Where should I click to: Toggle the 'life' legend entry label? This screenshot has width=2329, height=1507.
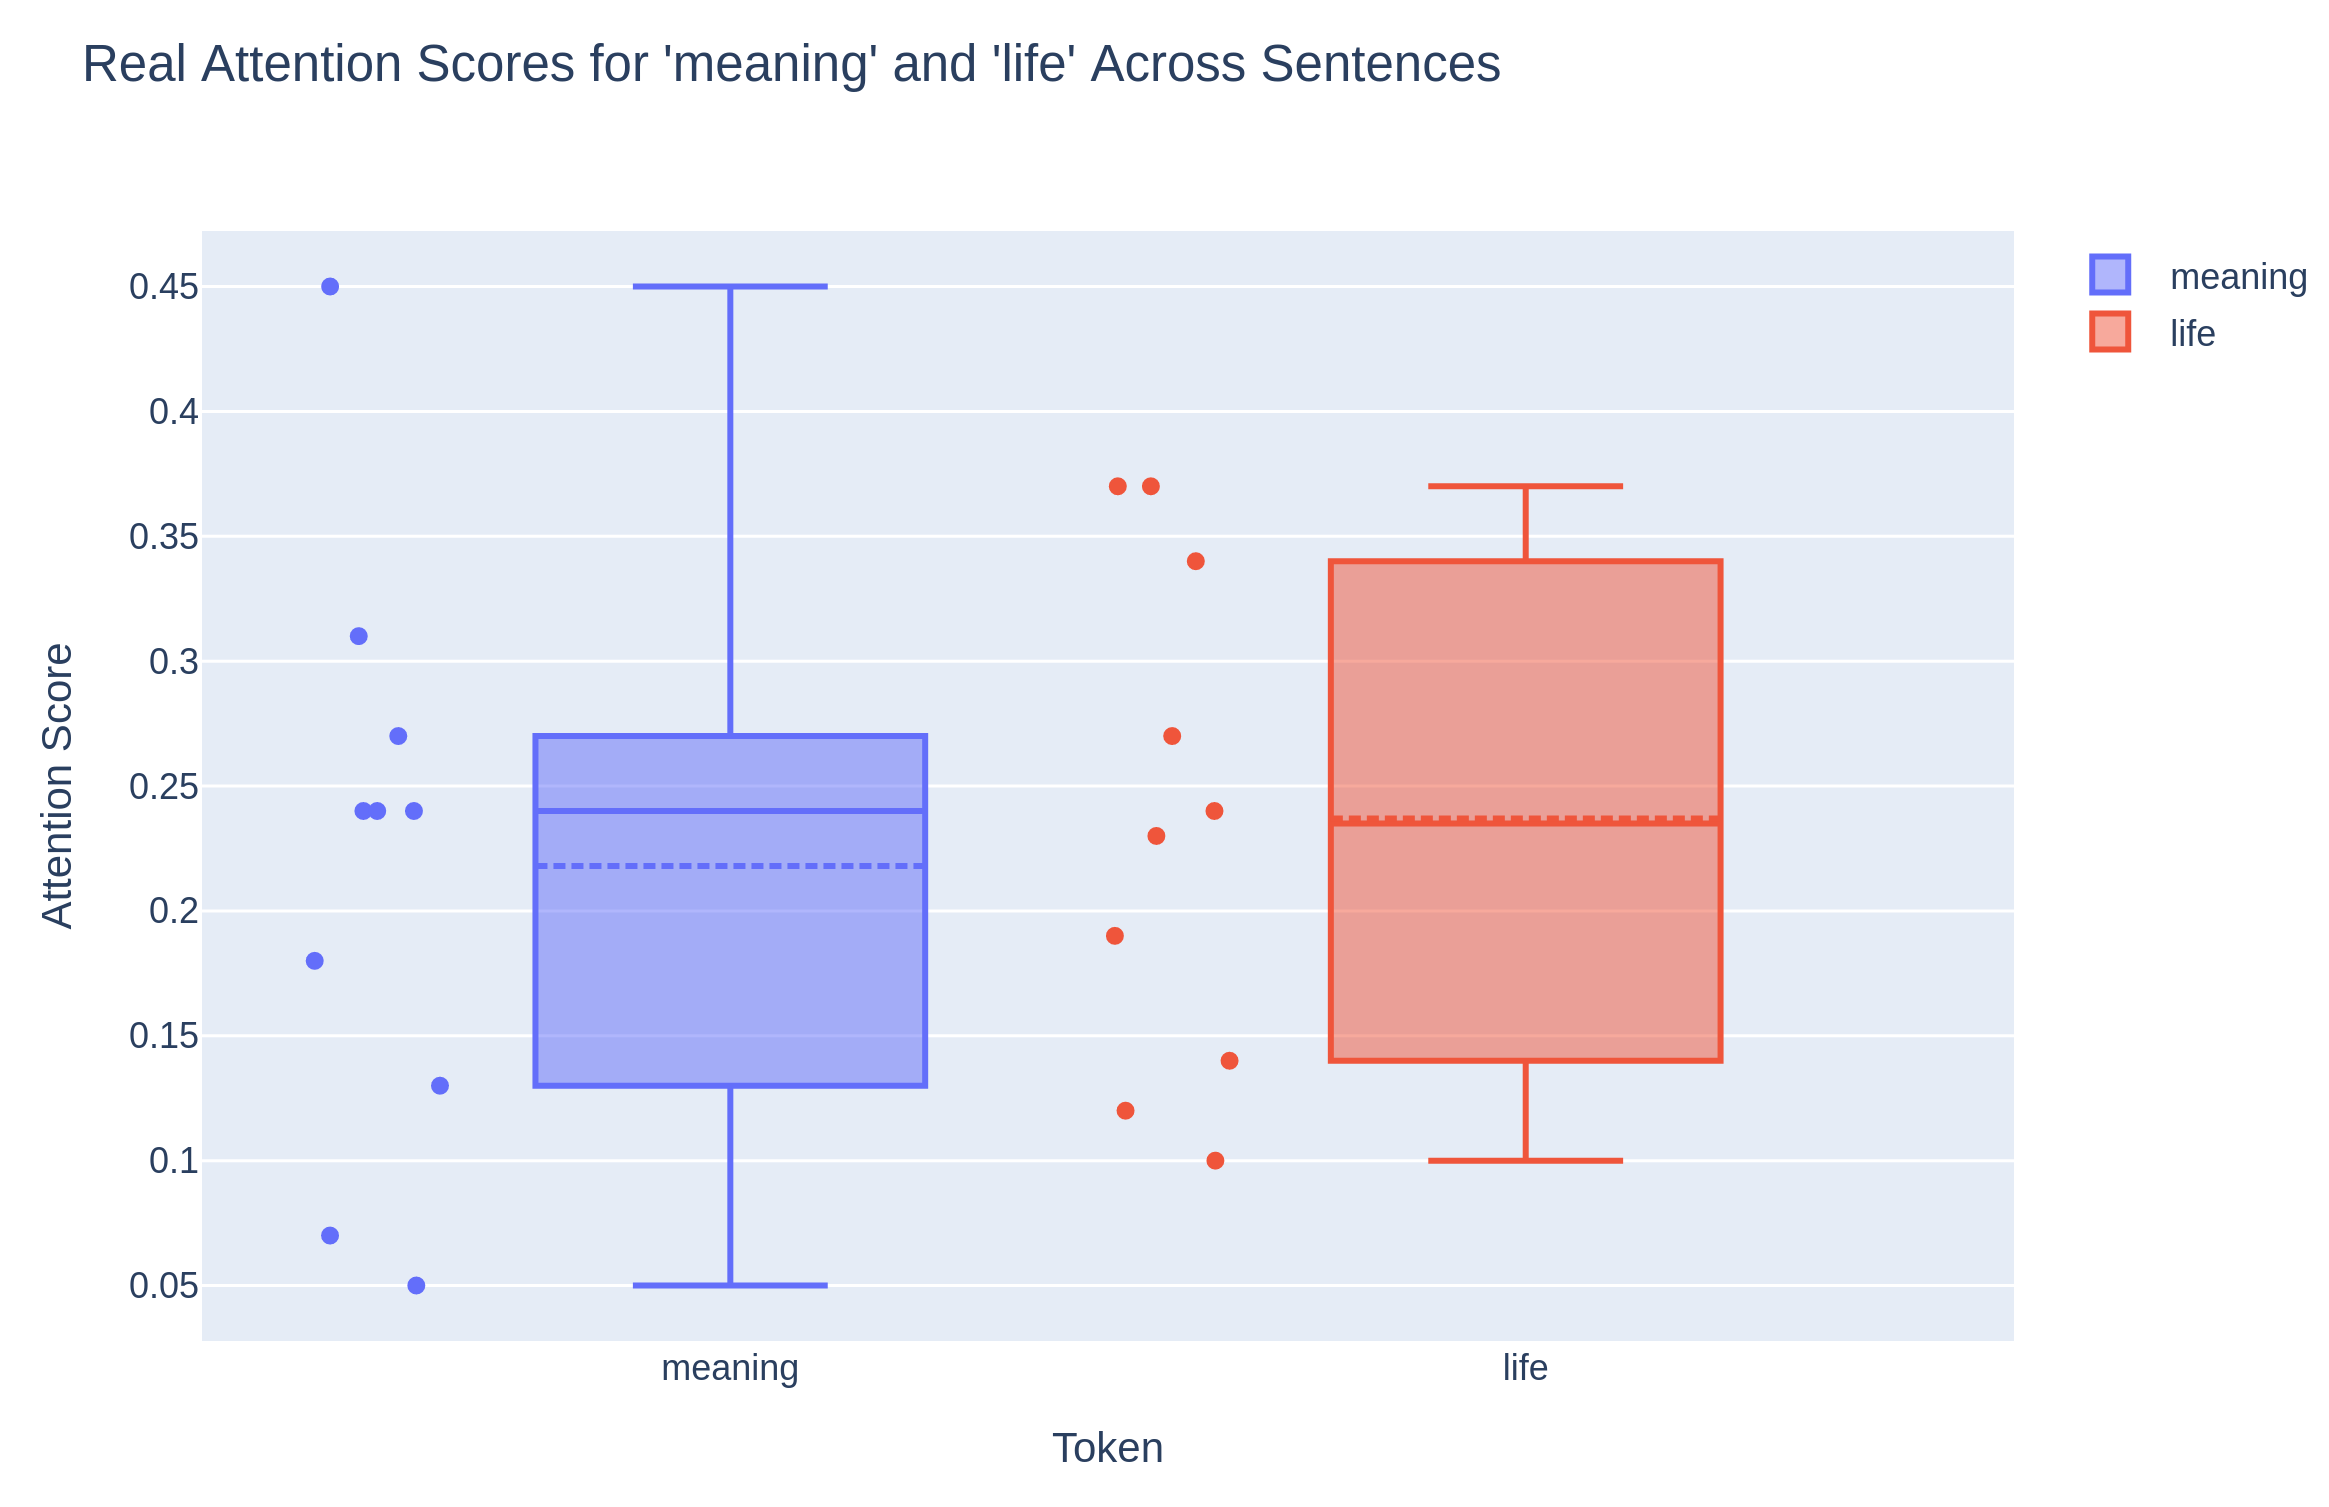click(x=2191, y=334)
